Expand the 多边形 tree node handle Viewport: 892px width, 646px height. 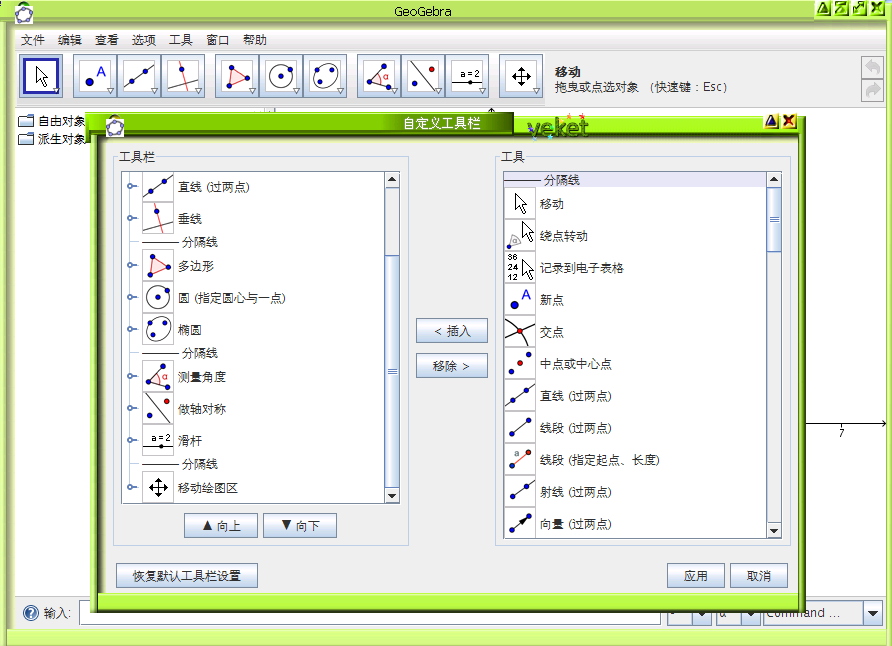[131, 266]
